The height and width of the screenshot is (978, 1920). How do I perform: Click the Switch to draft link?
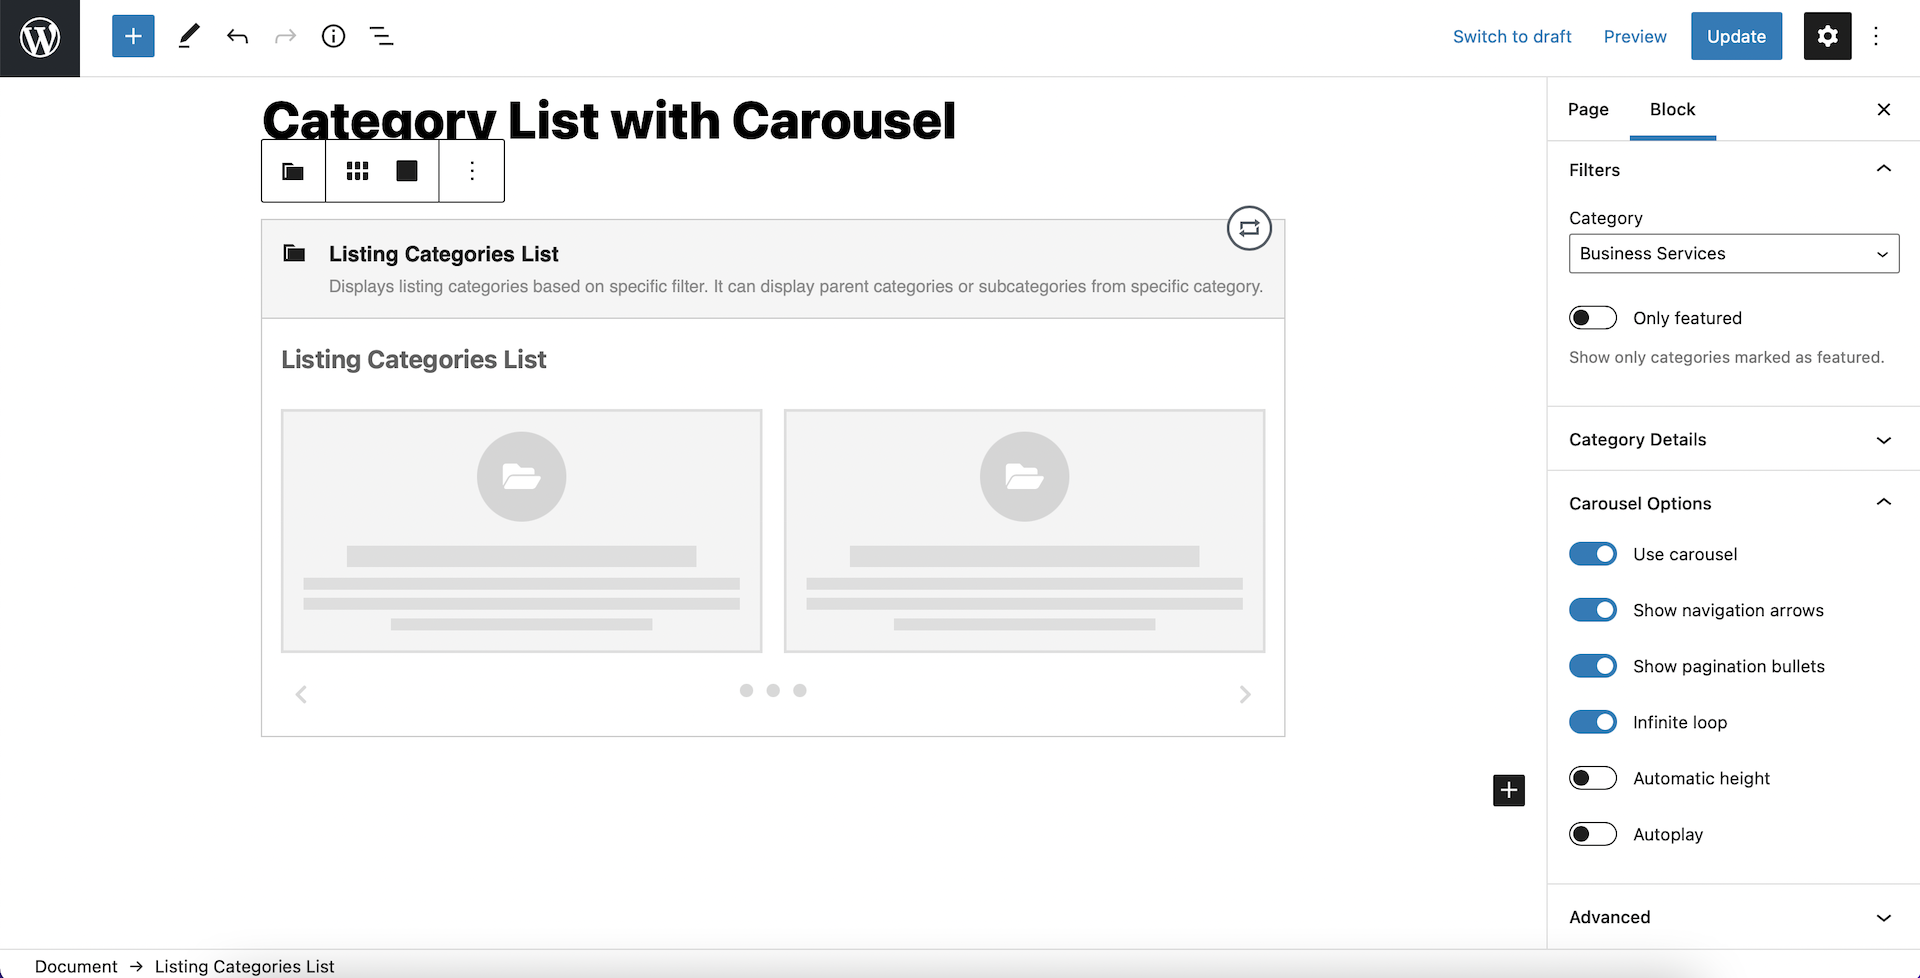tap(1512, 37)
